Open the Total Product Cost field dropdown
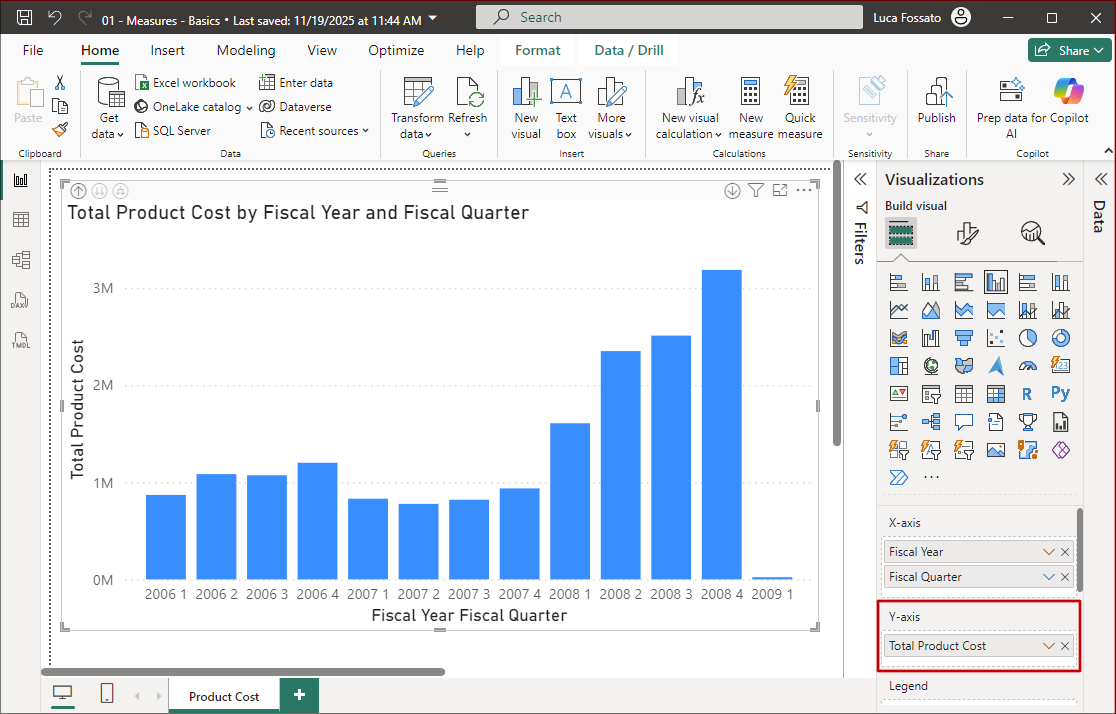 (x=1048, y=646)
